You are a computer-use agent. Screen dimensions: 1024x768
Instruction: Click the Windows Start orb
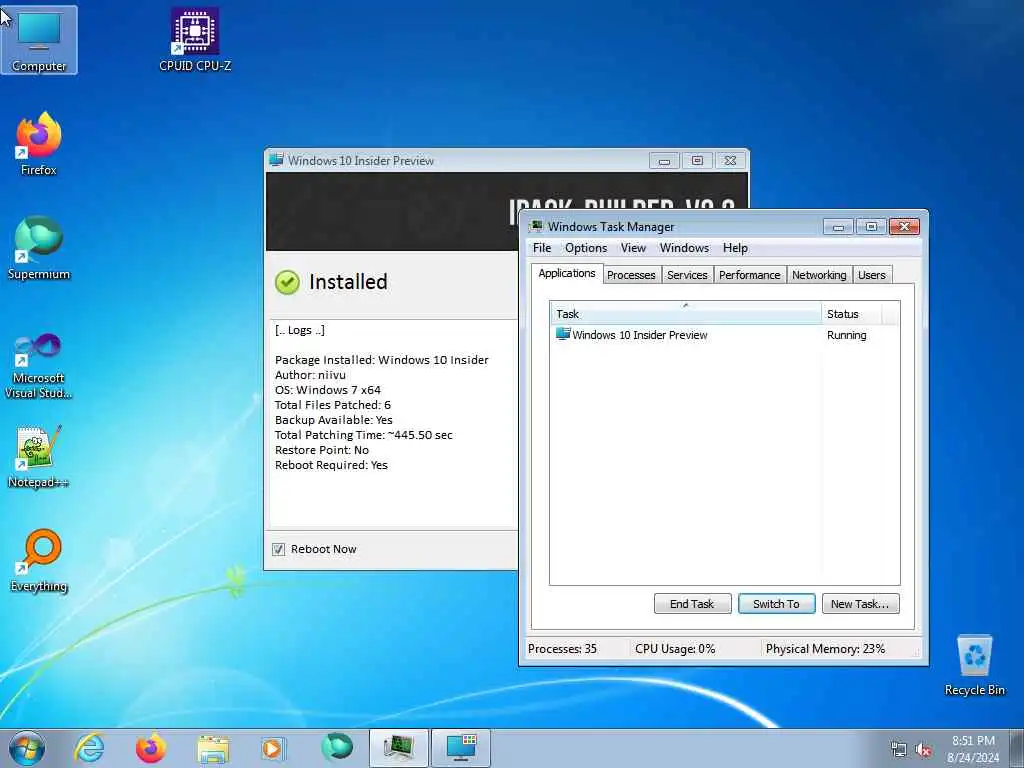(x=27, y=748)
